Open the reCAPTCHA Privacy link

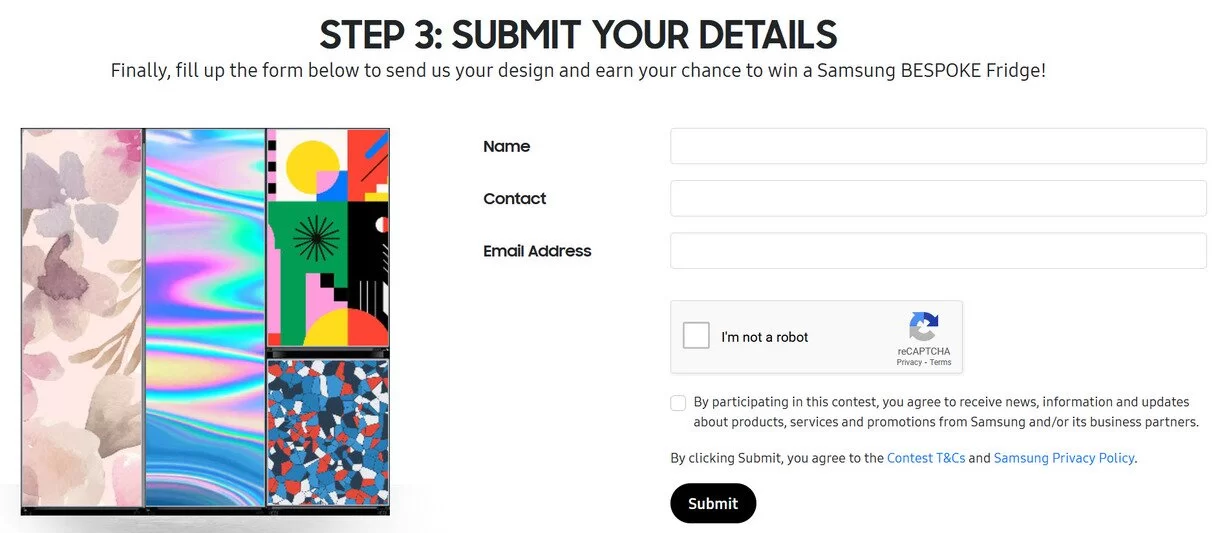[909, 362]
